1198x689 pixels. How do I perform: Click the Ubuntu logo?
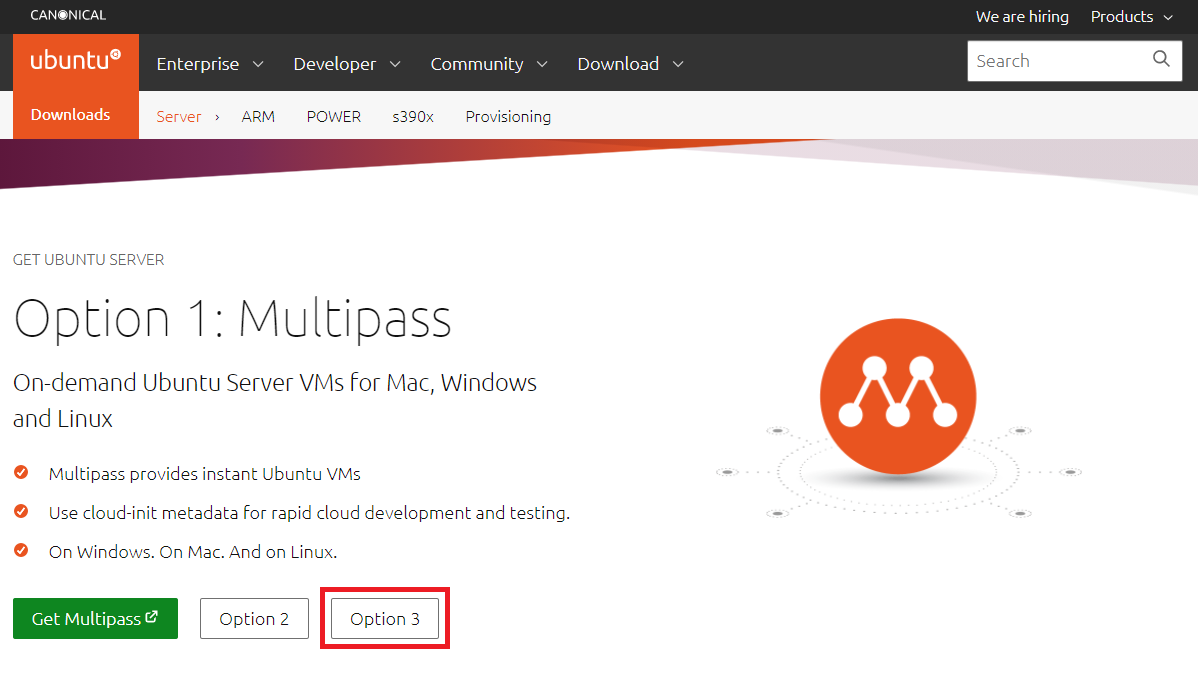coord(76,60)
